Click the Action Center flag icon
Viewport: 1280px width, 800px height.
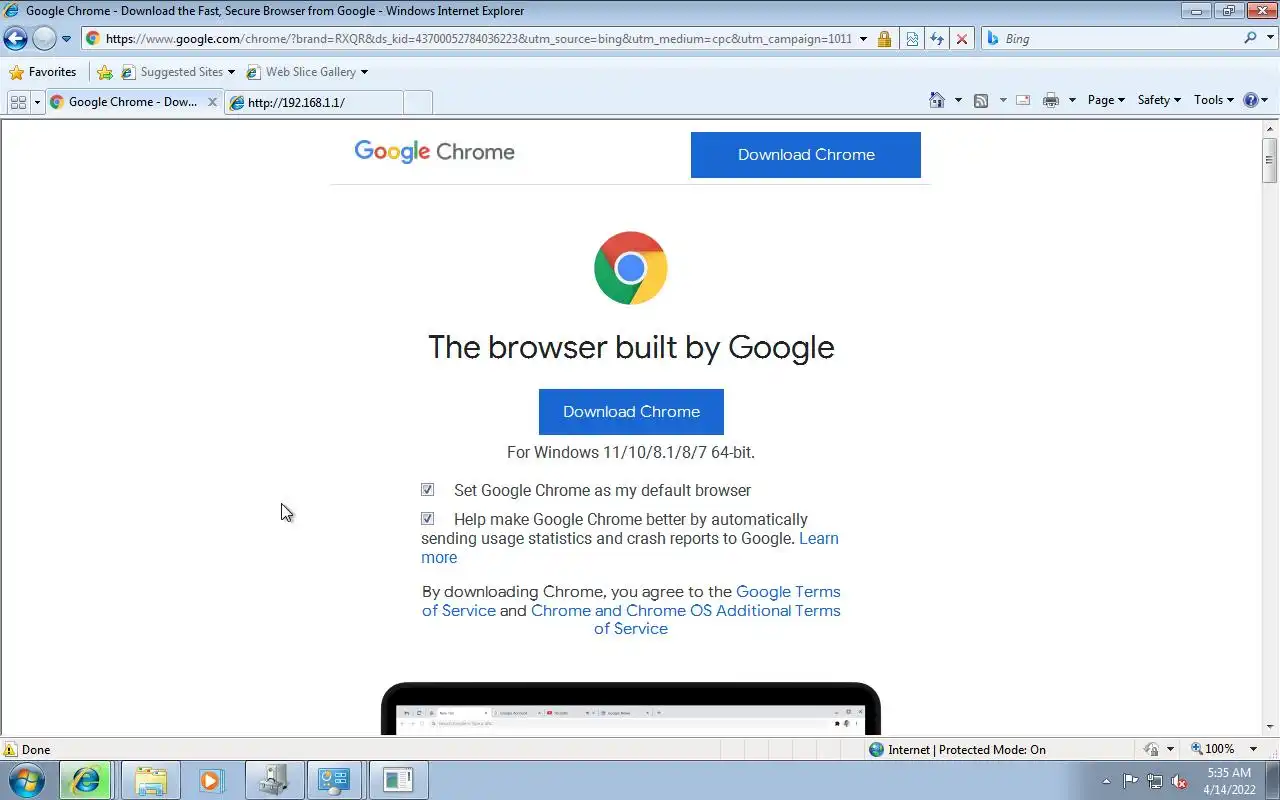(x=1130, y=781)
